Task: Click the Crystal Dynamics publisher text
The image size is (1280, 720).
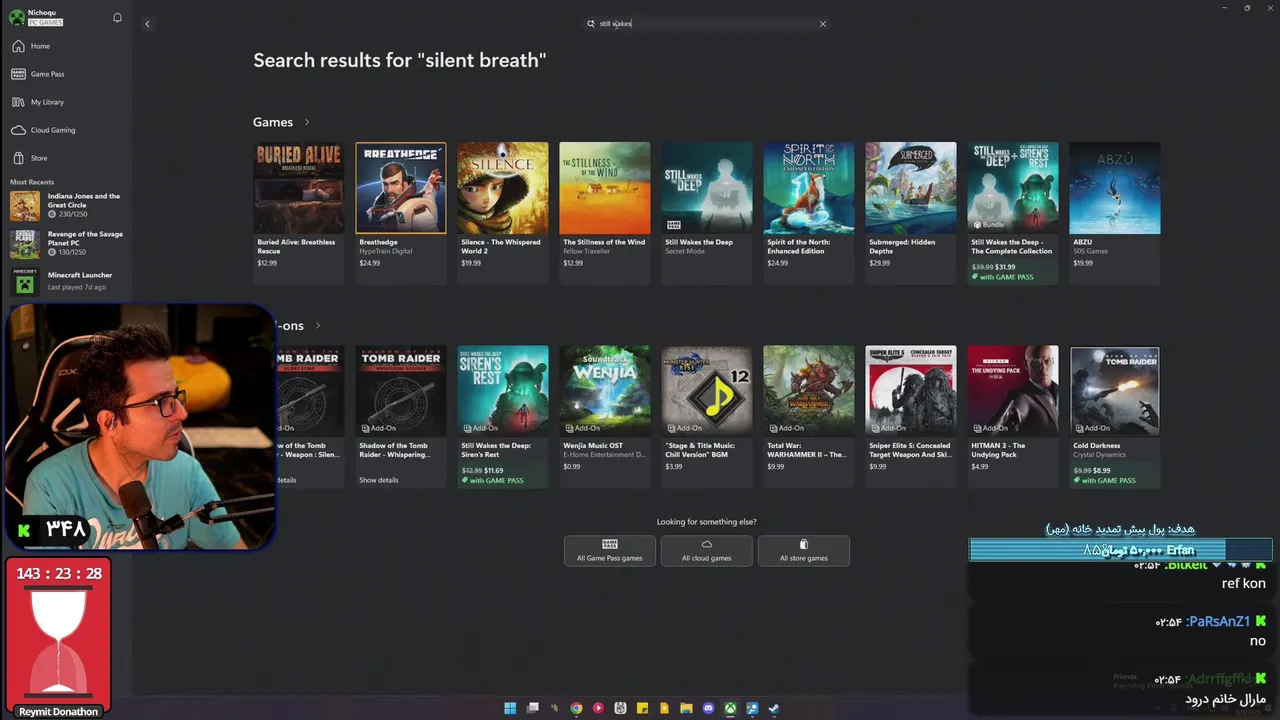Action: [x=1099, y=455]
